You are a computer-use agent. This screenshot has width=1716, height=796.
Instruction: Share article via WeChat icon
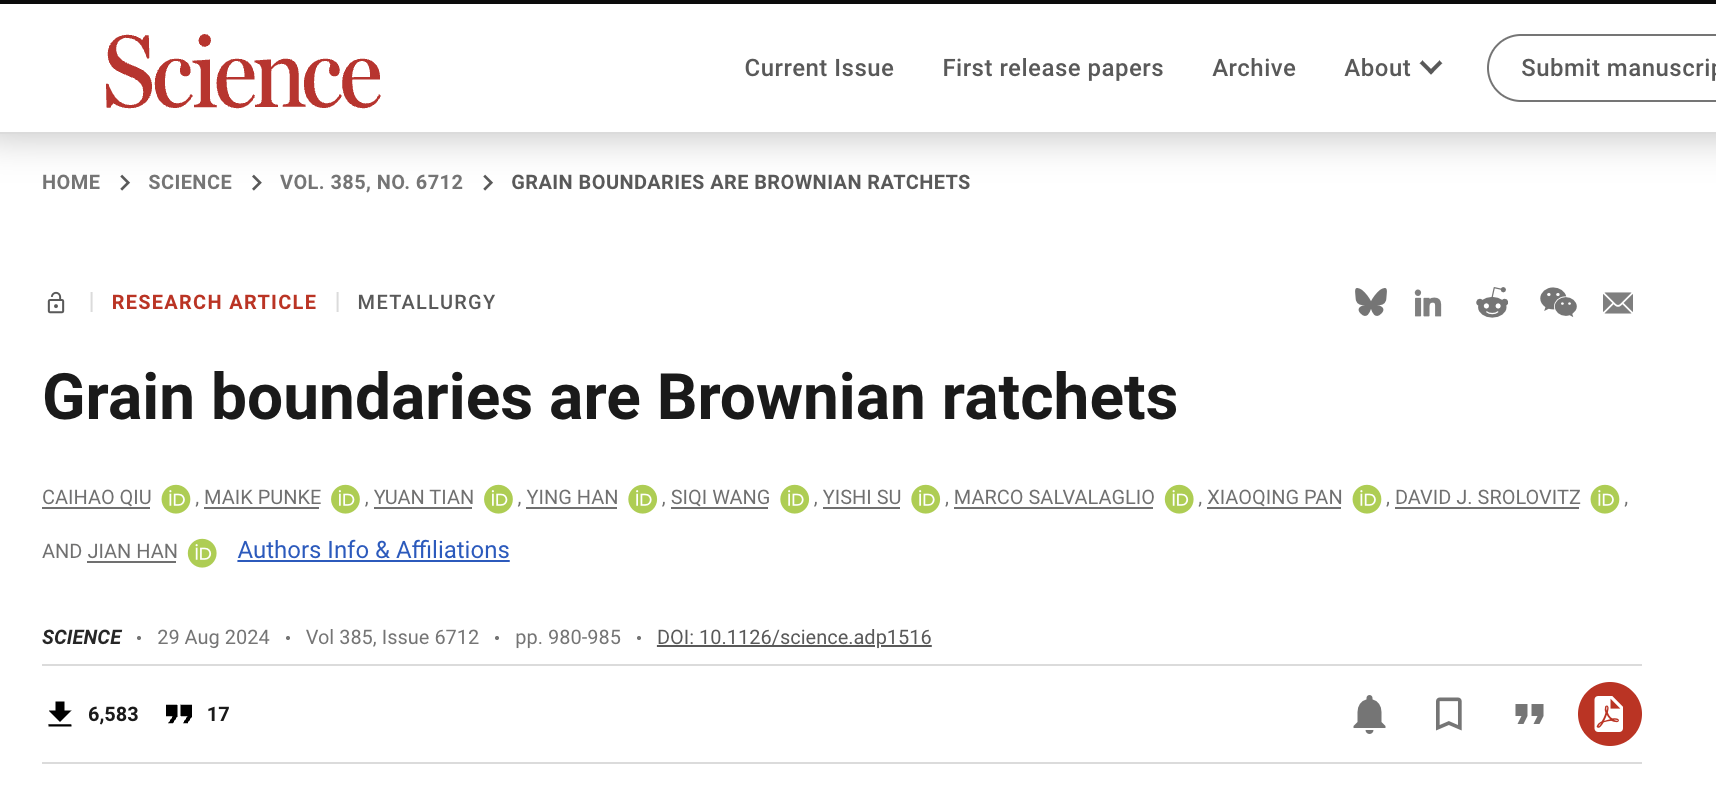point(1557,302)
